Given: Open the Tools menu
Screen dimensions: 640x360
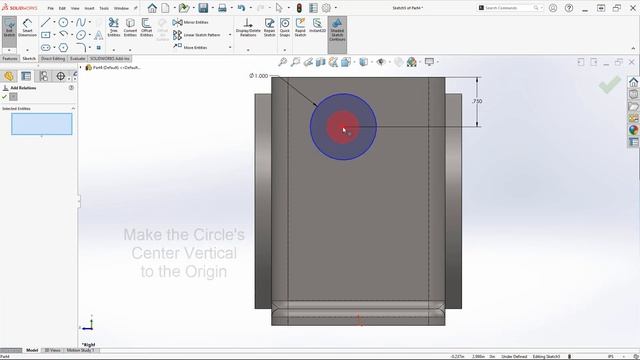Looking at the screenshot, I should pyautogui.click(x=104, y=8).
